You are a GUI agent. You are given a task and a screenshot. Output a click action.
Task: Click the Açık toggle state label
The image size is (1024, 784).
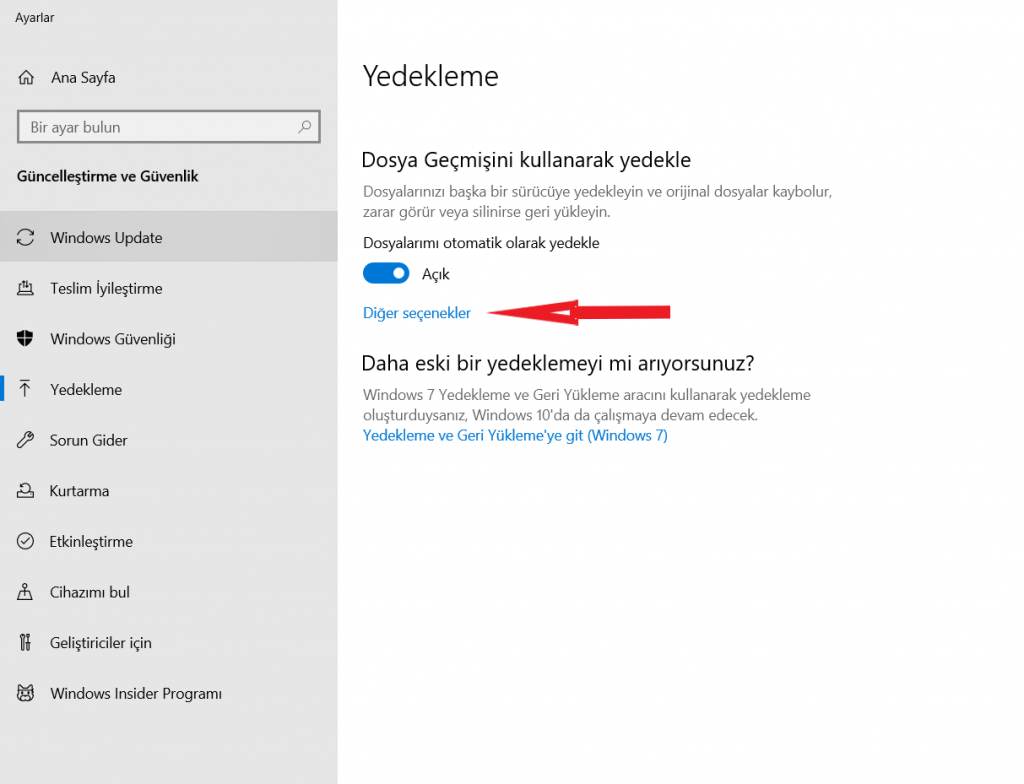436,274
